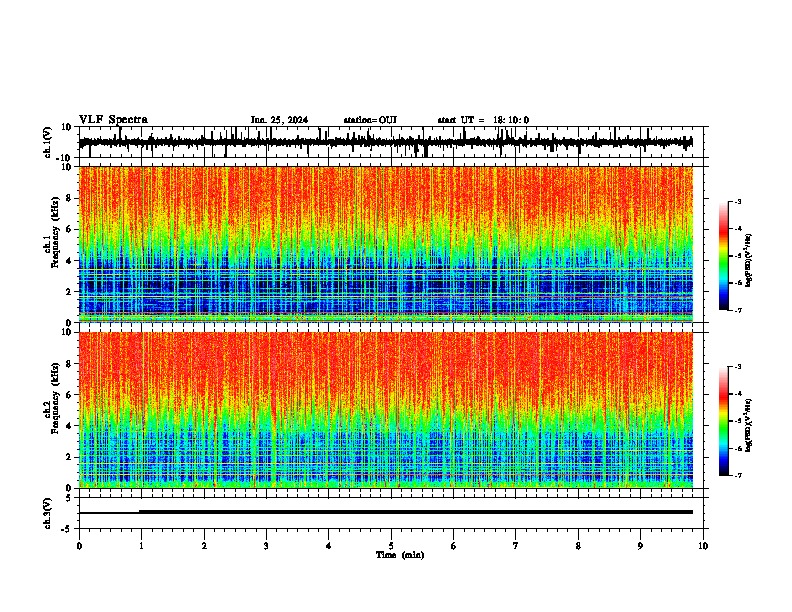Click the time axis tick label "1"
This screenshot has width=792, height=612.
(x=141, y=546)
